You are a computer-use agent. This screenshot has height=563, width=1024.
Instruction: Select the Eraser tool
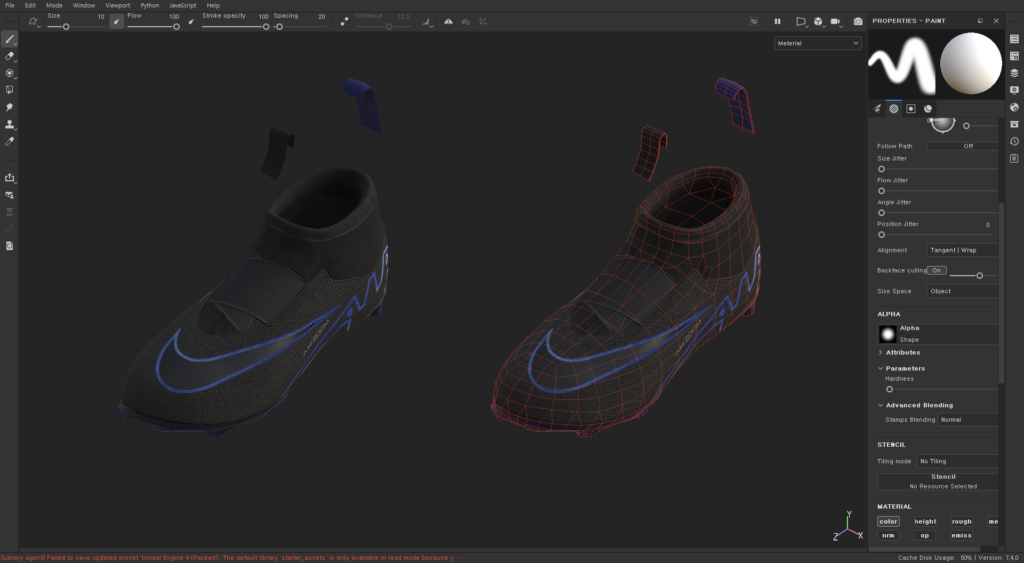coord(10,56)
